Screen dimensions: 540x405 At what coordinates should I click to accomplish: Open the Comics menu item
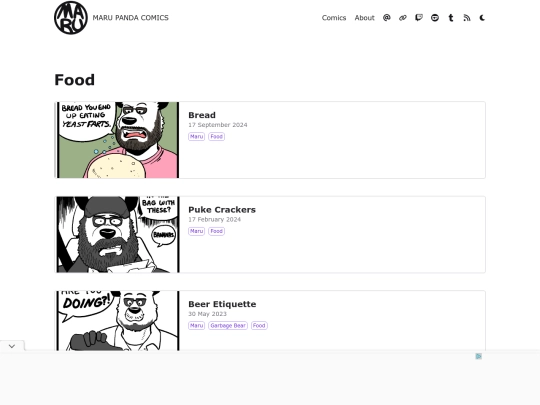[334, 18]
